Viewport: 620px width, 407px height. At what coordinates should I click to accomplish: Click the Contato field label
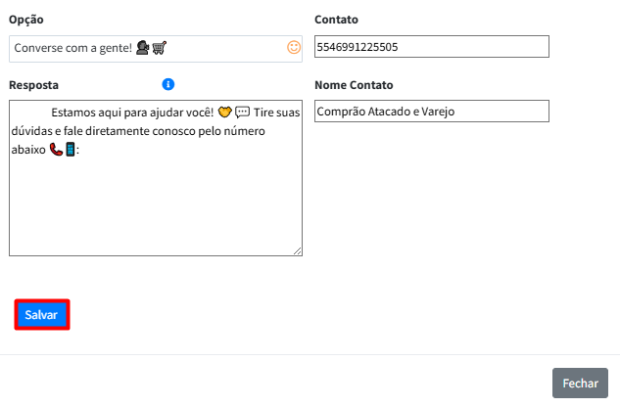point(336,20)
